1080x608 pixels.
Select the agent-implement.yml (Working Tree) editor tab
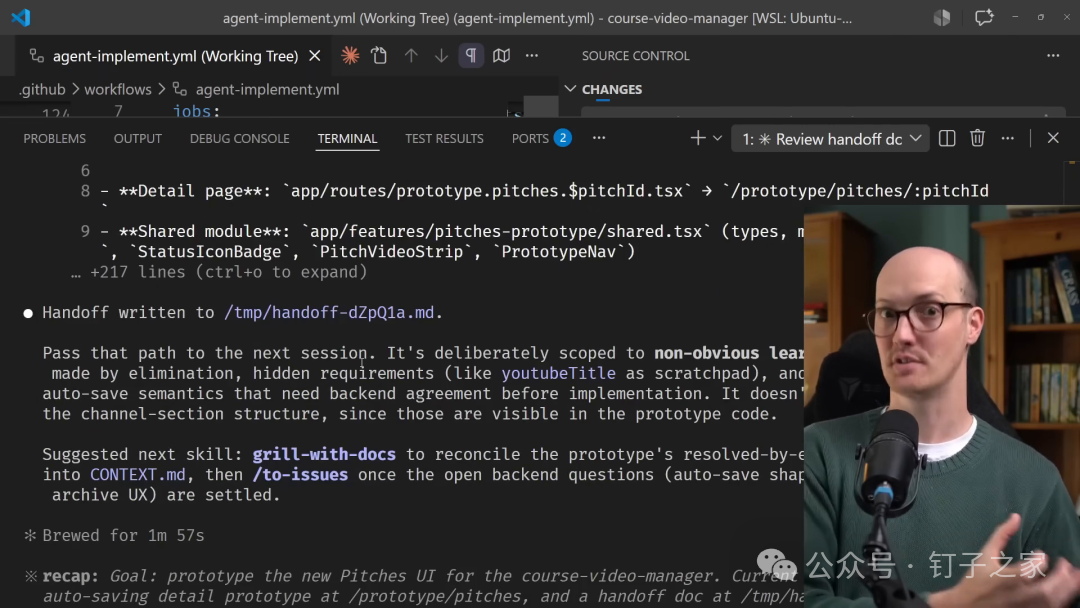[175, 56]
